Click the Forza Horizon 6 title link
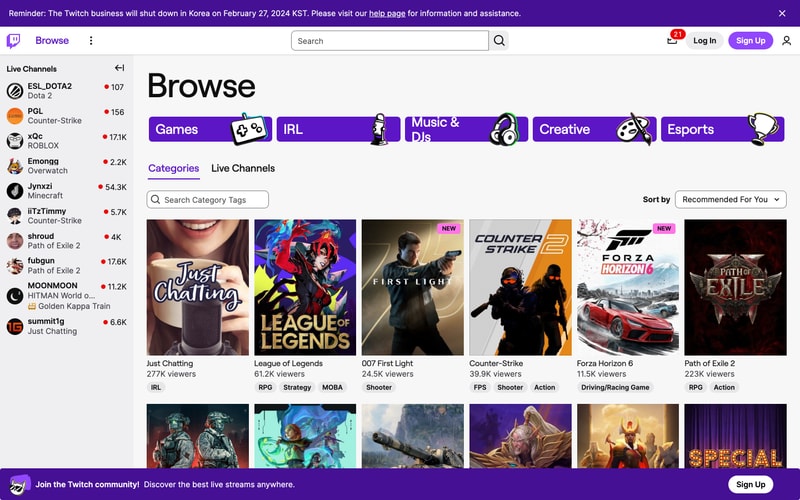The image size is (800, 500). coord(605,363)
